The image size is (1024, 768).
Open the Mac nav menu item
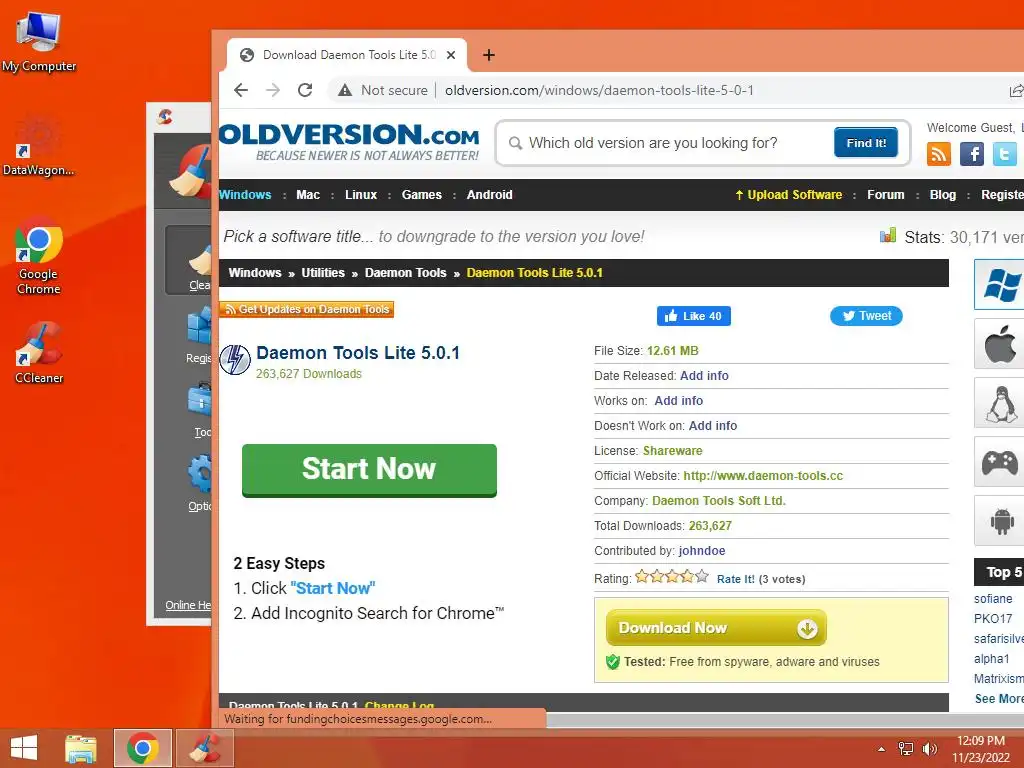point(308,195)
